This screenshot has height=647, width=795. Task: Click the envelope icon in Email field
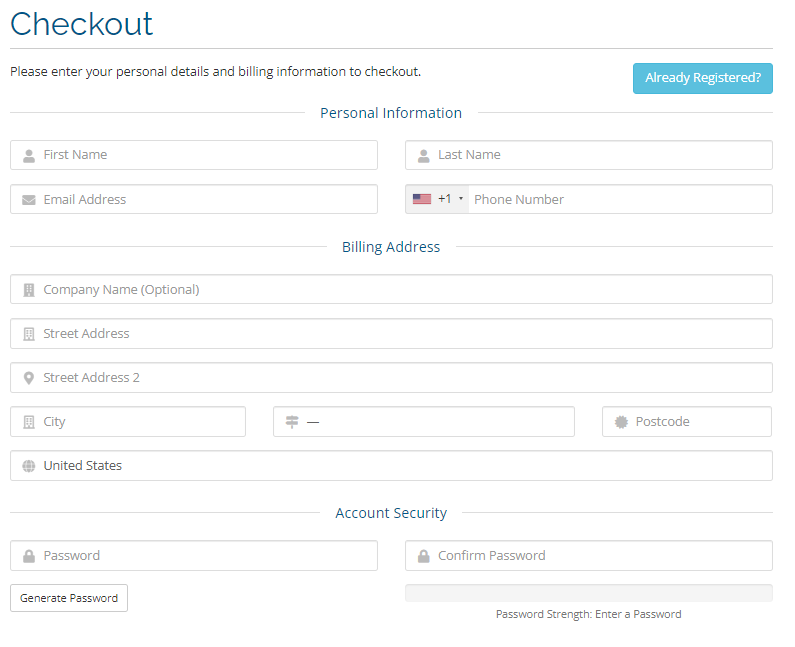[x=29, y=200]
